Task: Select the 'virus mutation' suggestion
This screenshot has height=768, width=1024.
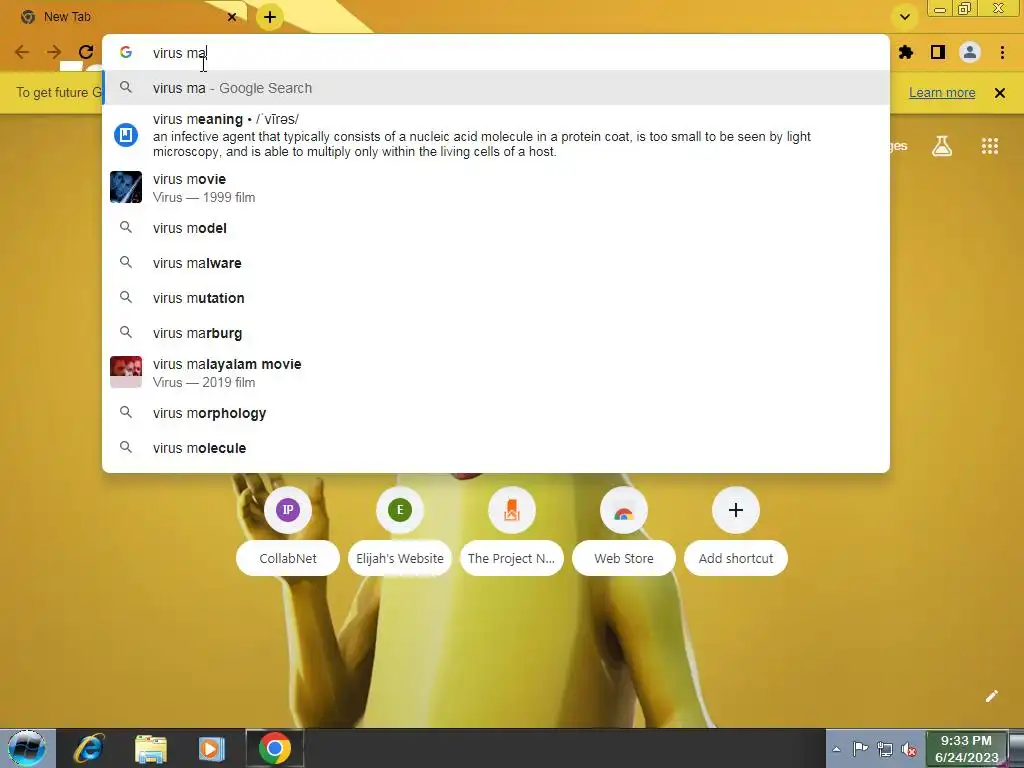Action: click(x=496, y=298)
